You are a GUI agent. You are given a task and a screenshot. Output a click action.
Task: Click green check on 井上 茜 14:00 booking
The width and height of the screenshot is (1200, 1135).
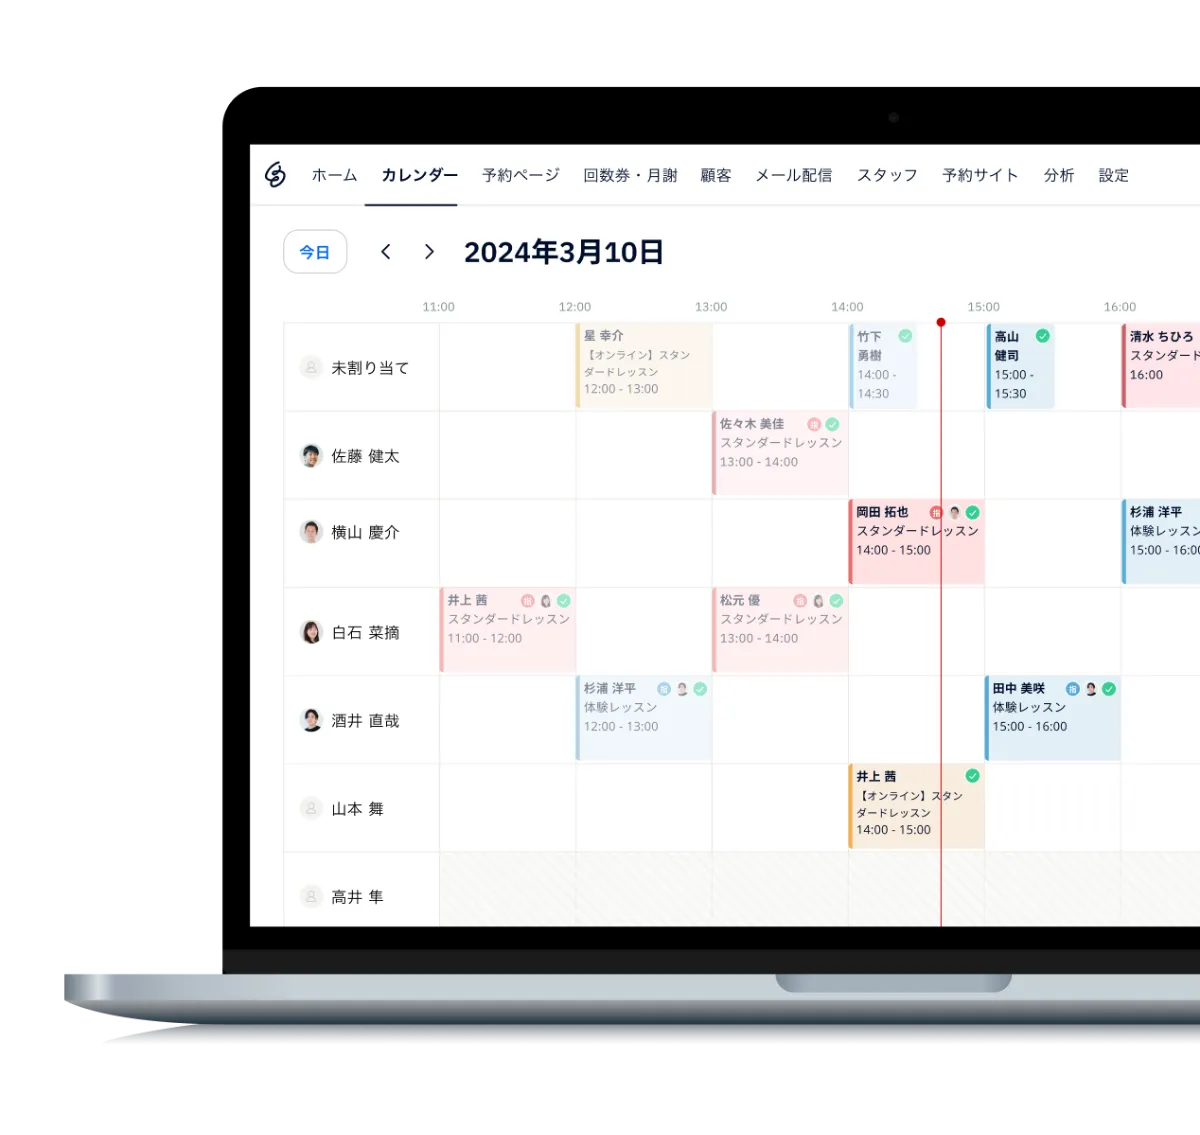(x=973, y=776)
